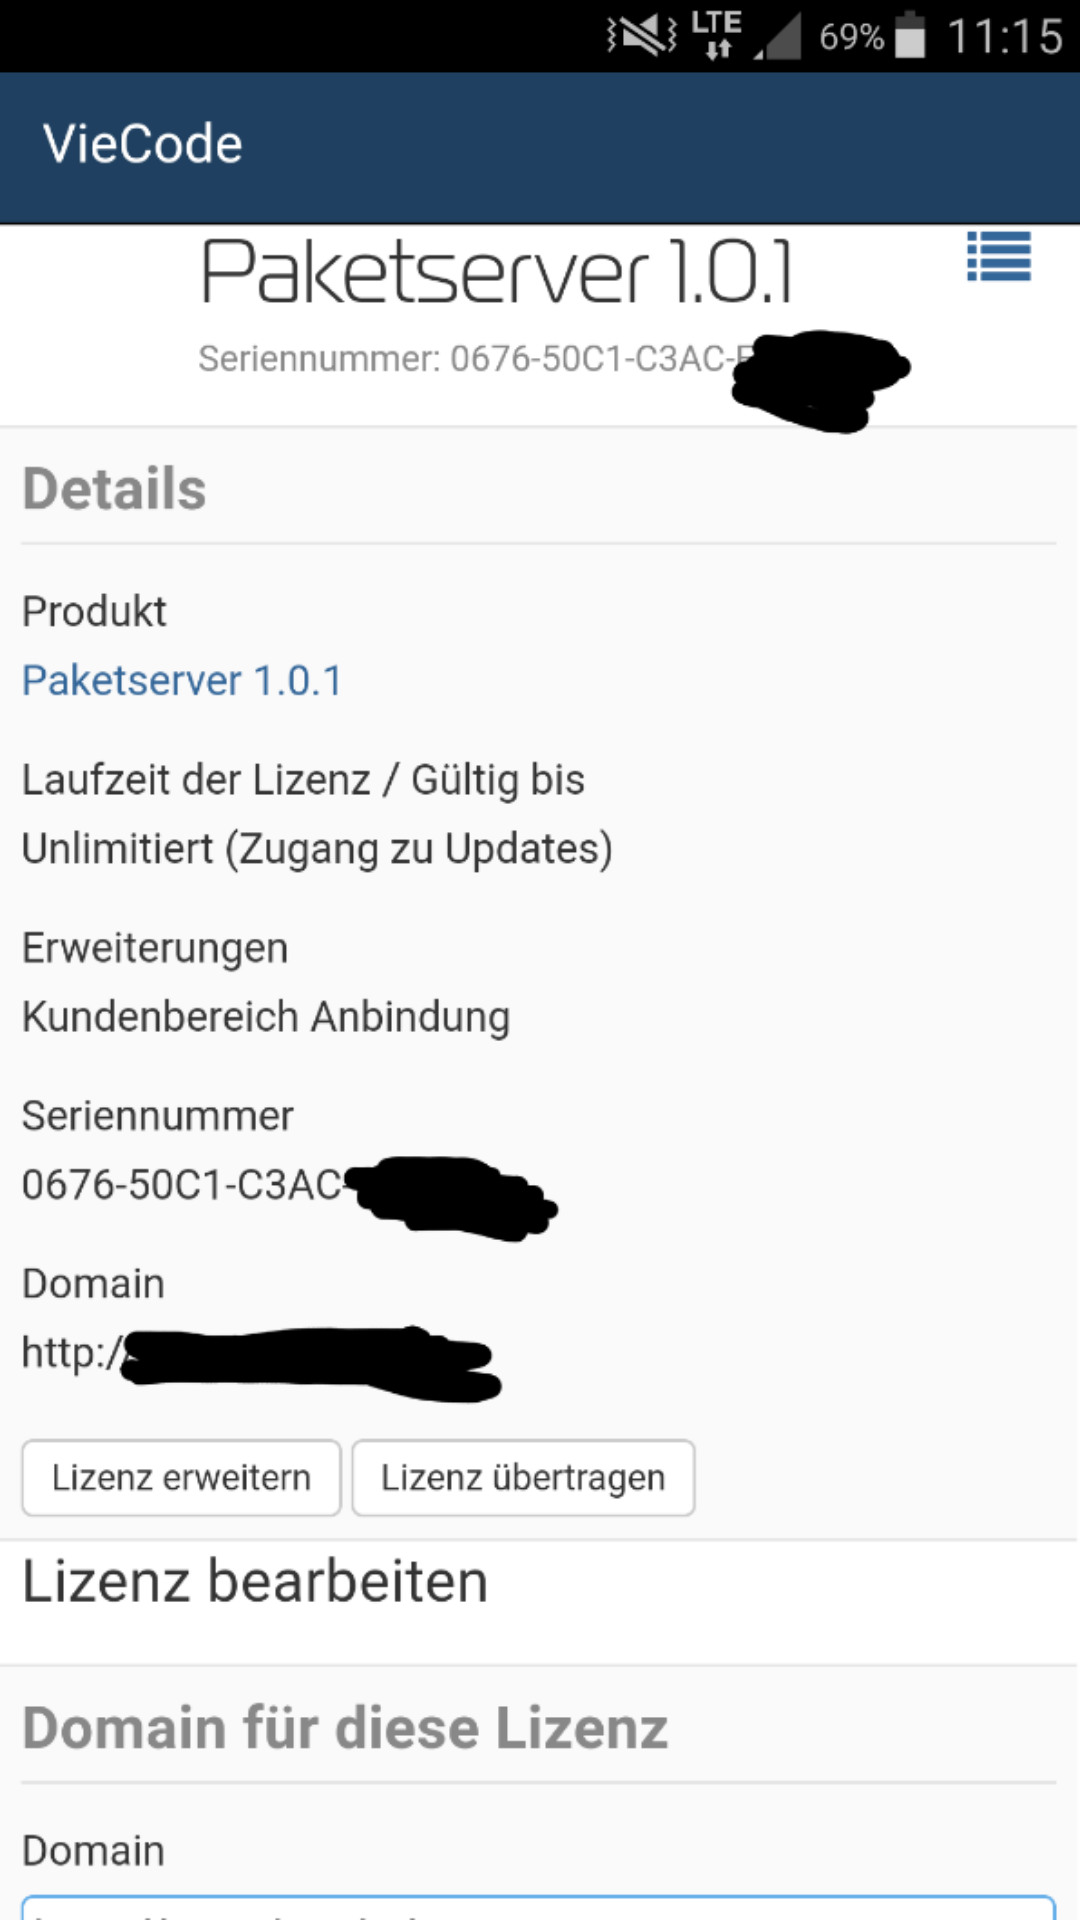The image size is (1080, 1920).
Task: Open the blue list menu icon
Action: pos(998,257)
